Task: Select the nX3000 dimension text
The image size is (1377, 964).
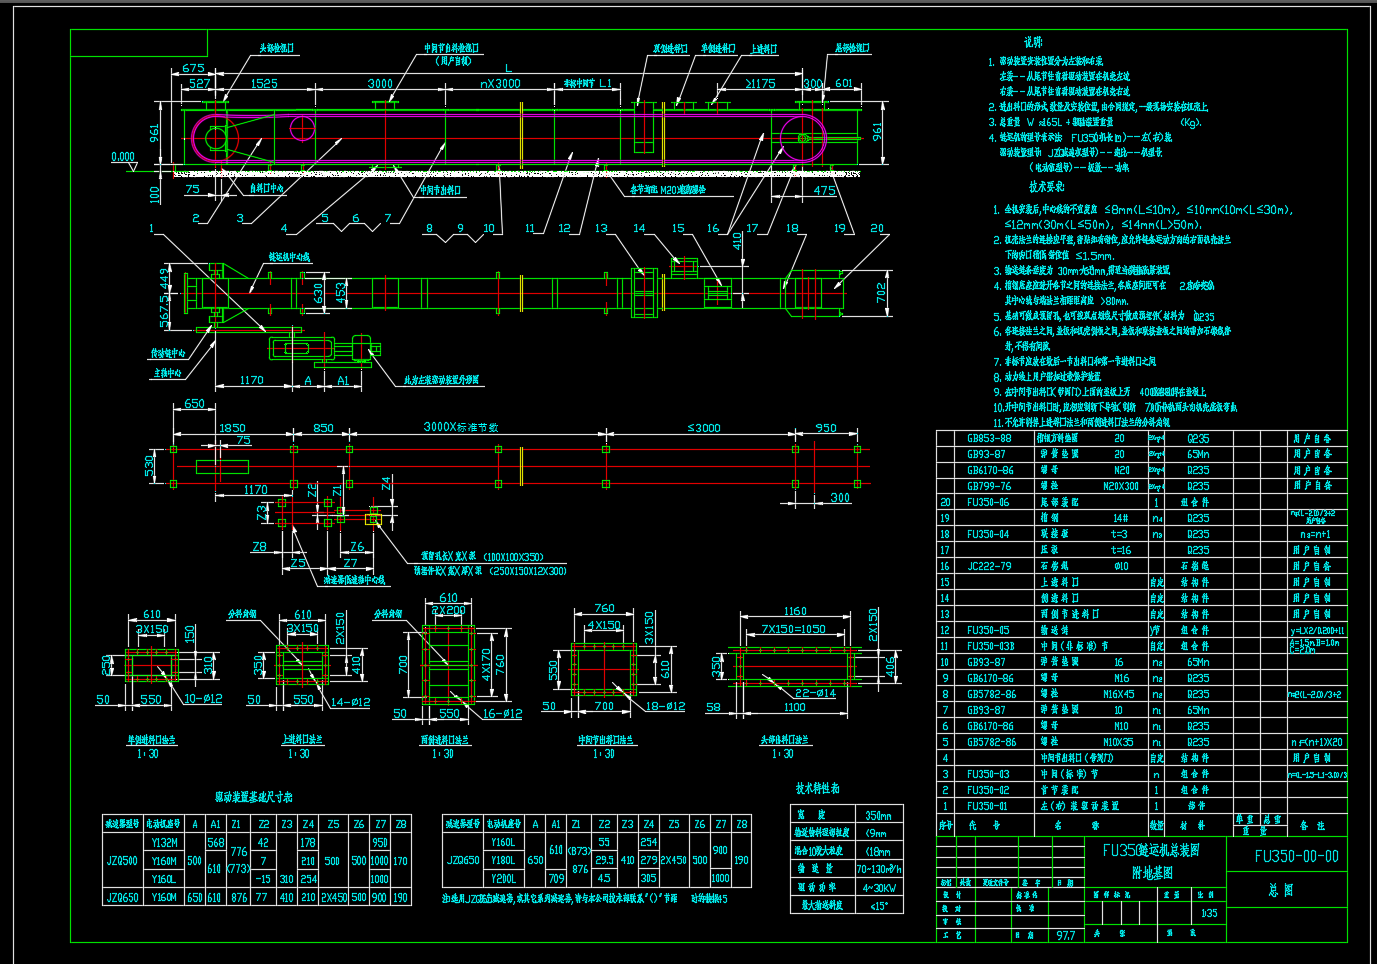Action: (500, 84)
